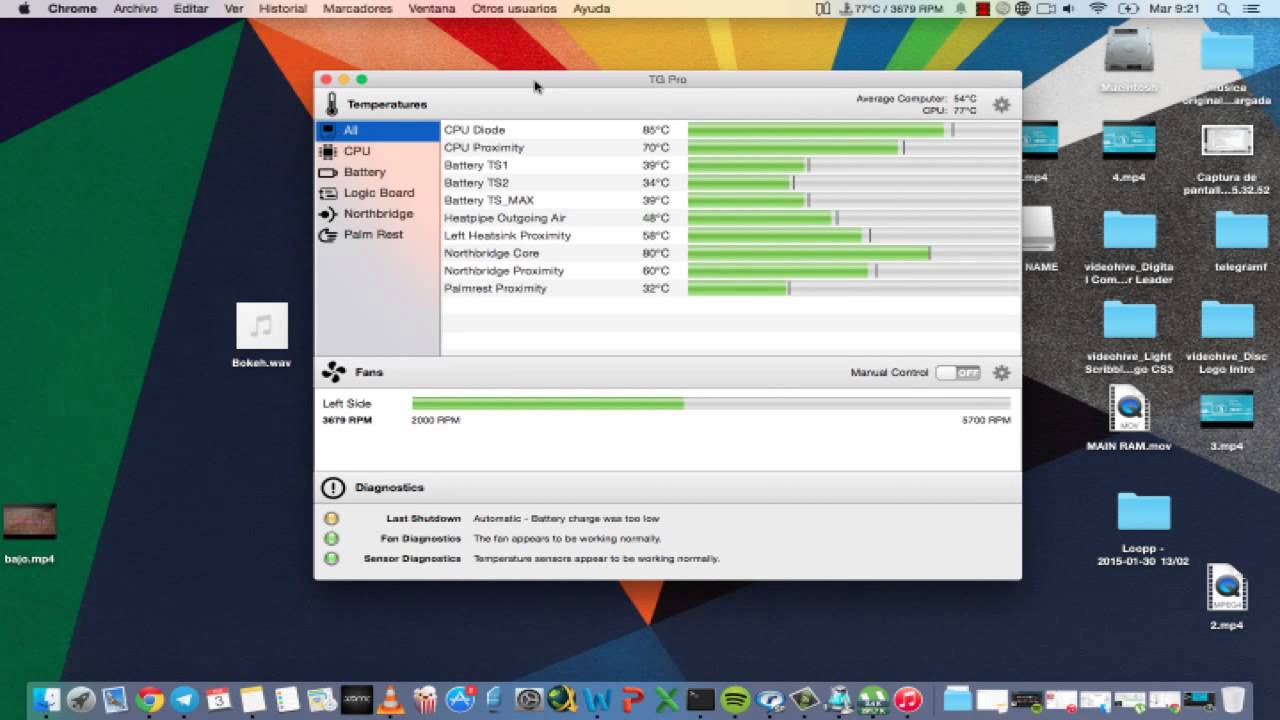Select Palm Rest sensor category

click(x=373, y=235)
